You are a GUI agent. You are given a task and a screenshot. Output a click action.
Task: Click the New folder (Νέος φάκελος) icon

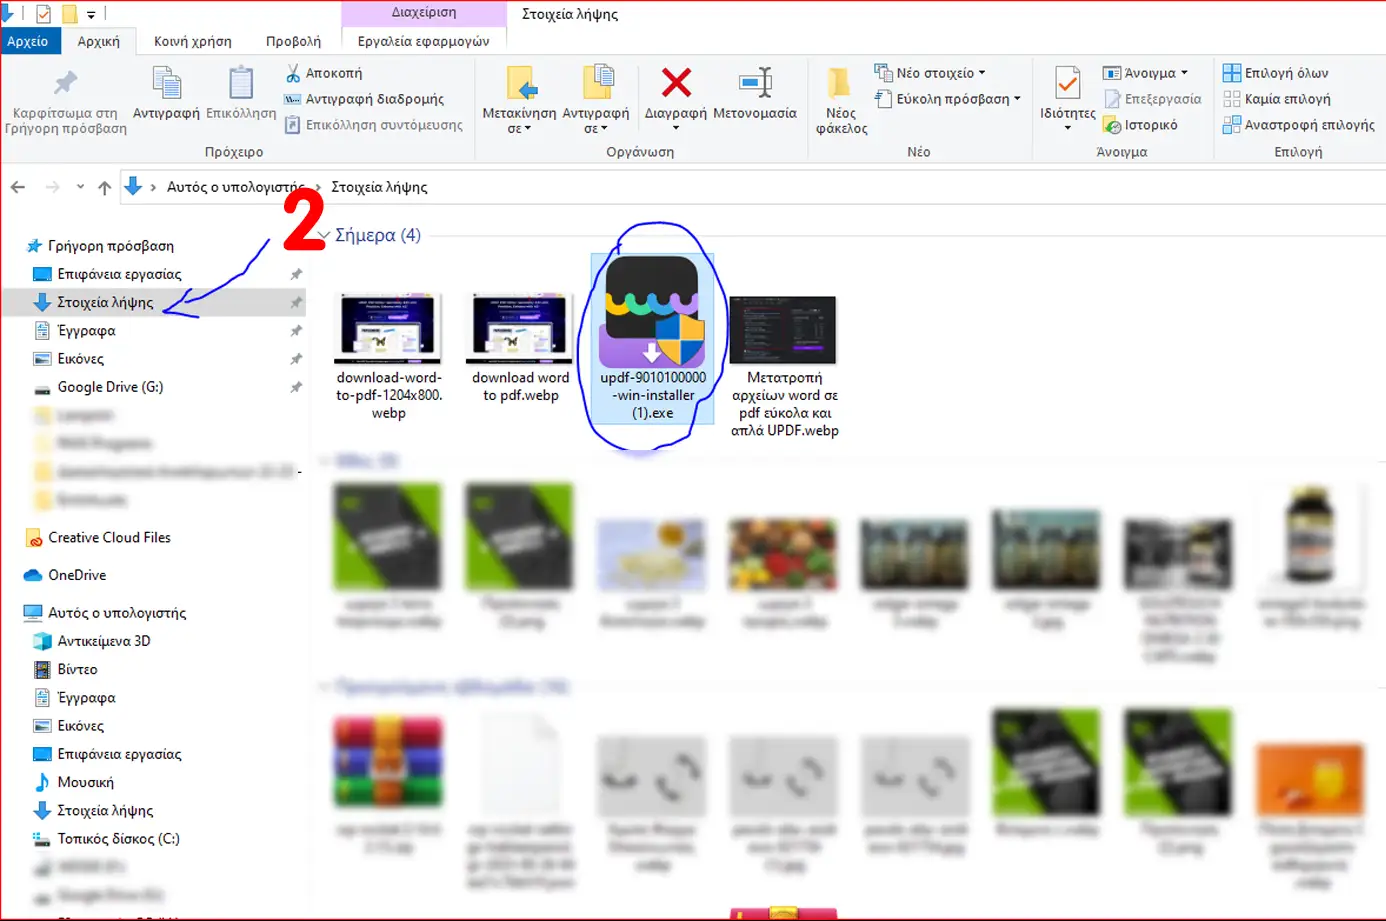(840, 84)
